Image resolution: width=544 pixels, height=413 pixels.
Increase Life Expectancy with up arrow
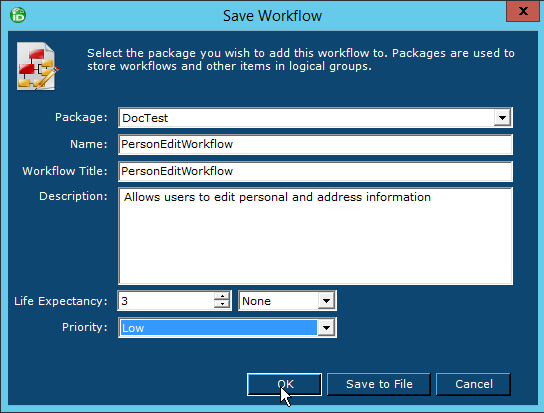click(x=222, y=296)
